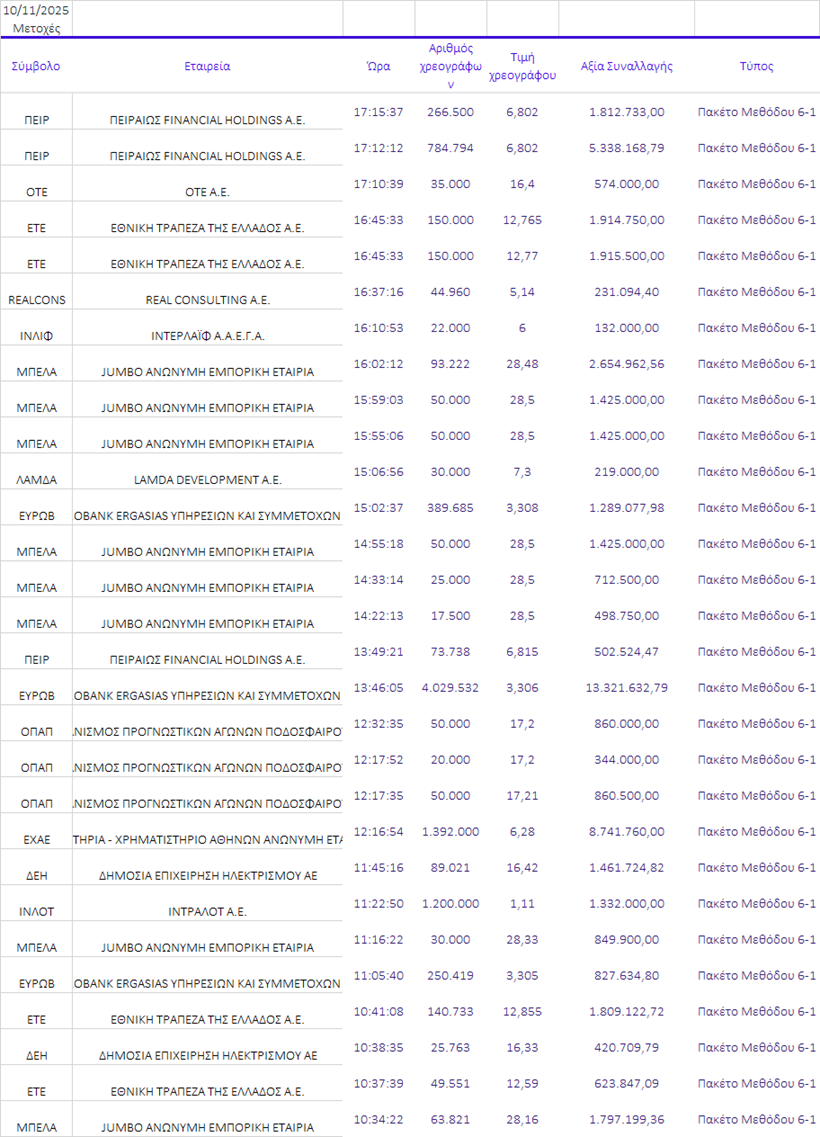820x1137 pixels.
Task: Select the ΕΧΑΕ symbol cell
Action: [36, 840]
